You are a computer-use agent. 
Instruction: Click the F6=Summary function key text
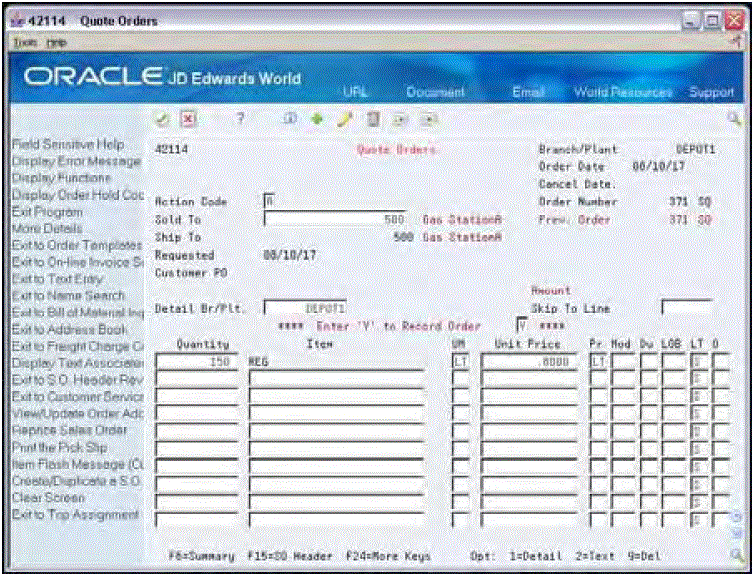tap(202, 556)
